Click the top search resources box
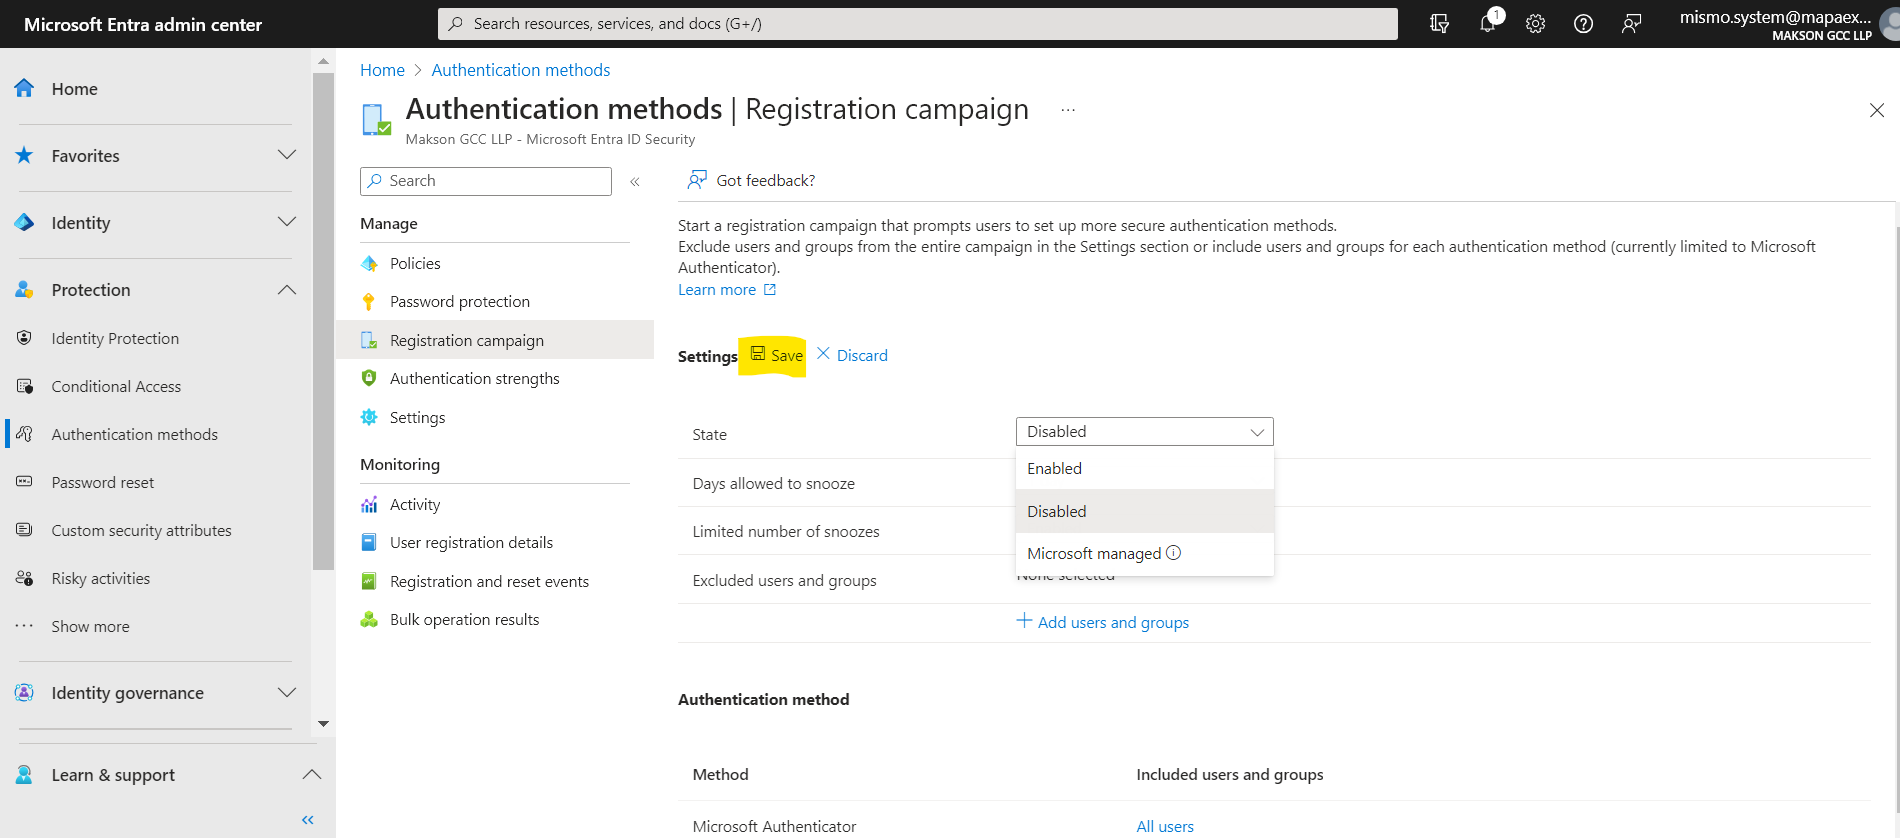 (918, 24)
